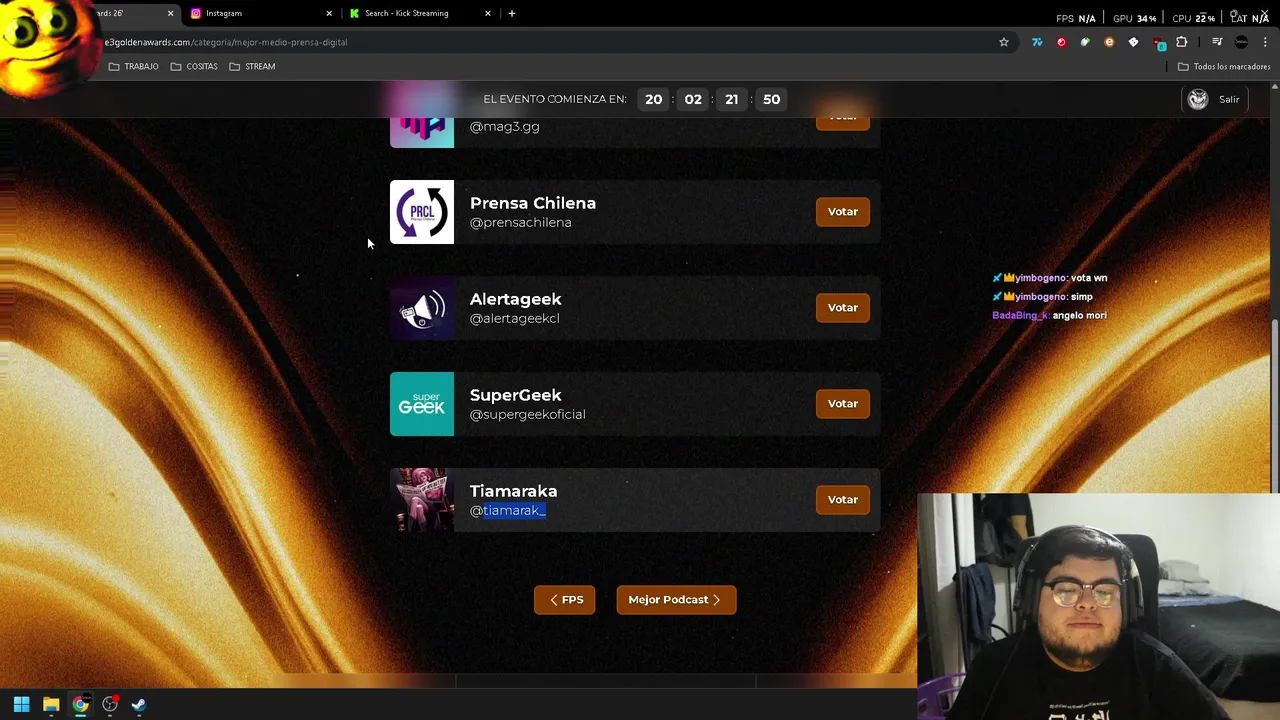Click the address bar URL
The image size is (1280, 720).
click(226, 42)
